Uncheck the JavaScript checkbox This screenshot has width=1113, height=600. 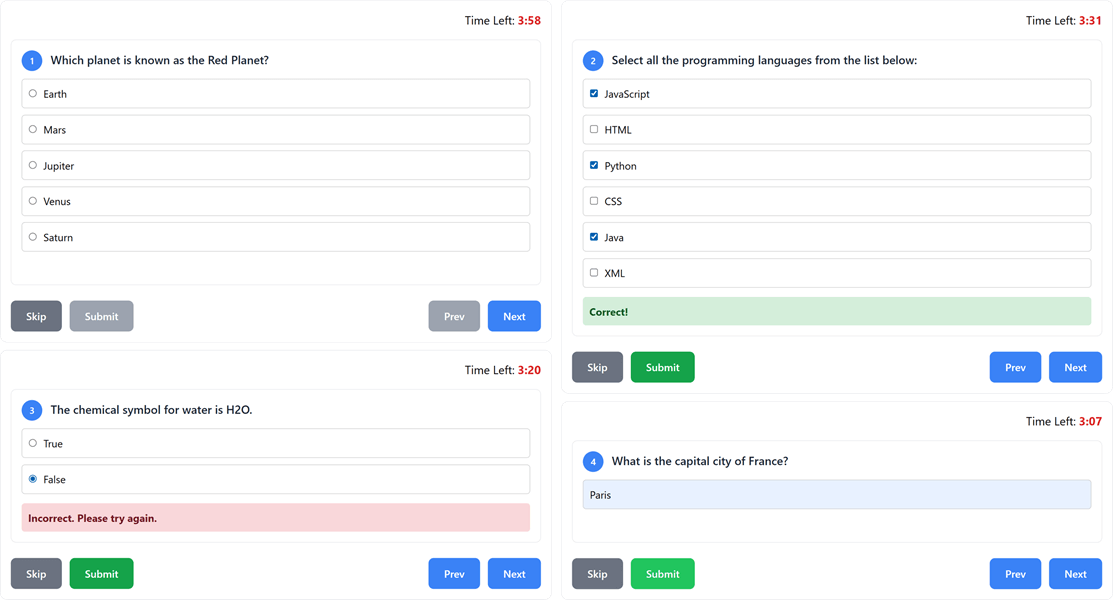point(594,94)
